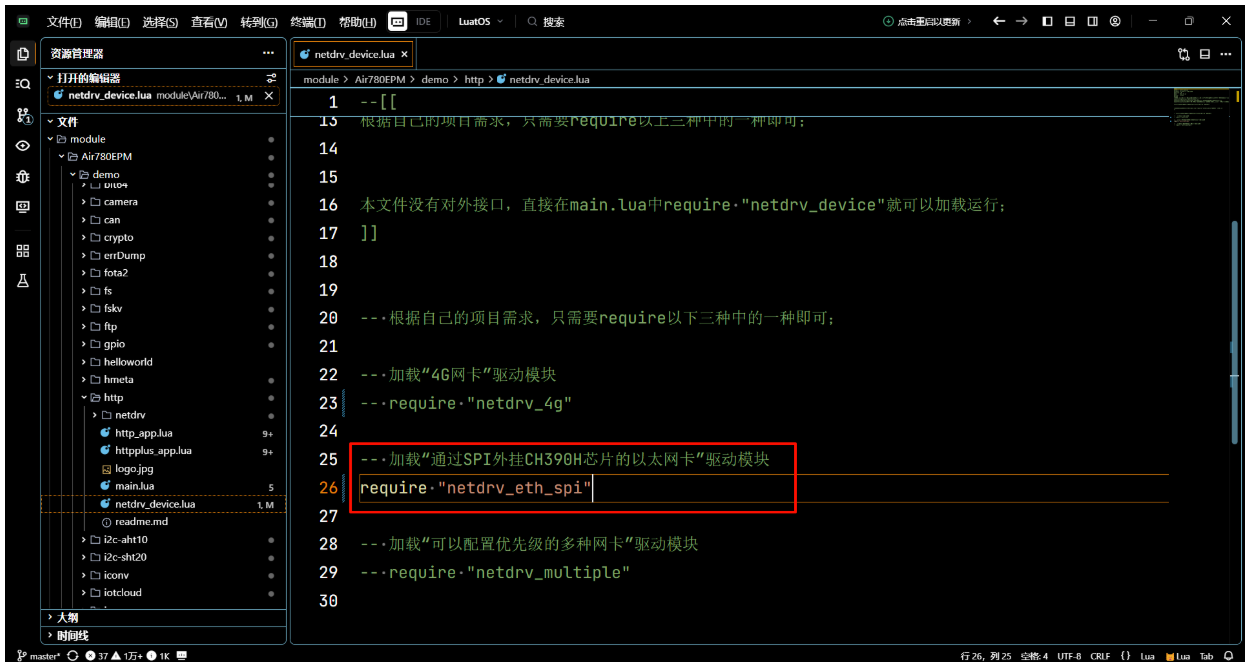Open the Run and Debug bug icon

(x=23, y=177)
